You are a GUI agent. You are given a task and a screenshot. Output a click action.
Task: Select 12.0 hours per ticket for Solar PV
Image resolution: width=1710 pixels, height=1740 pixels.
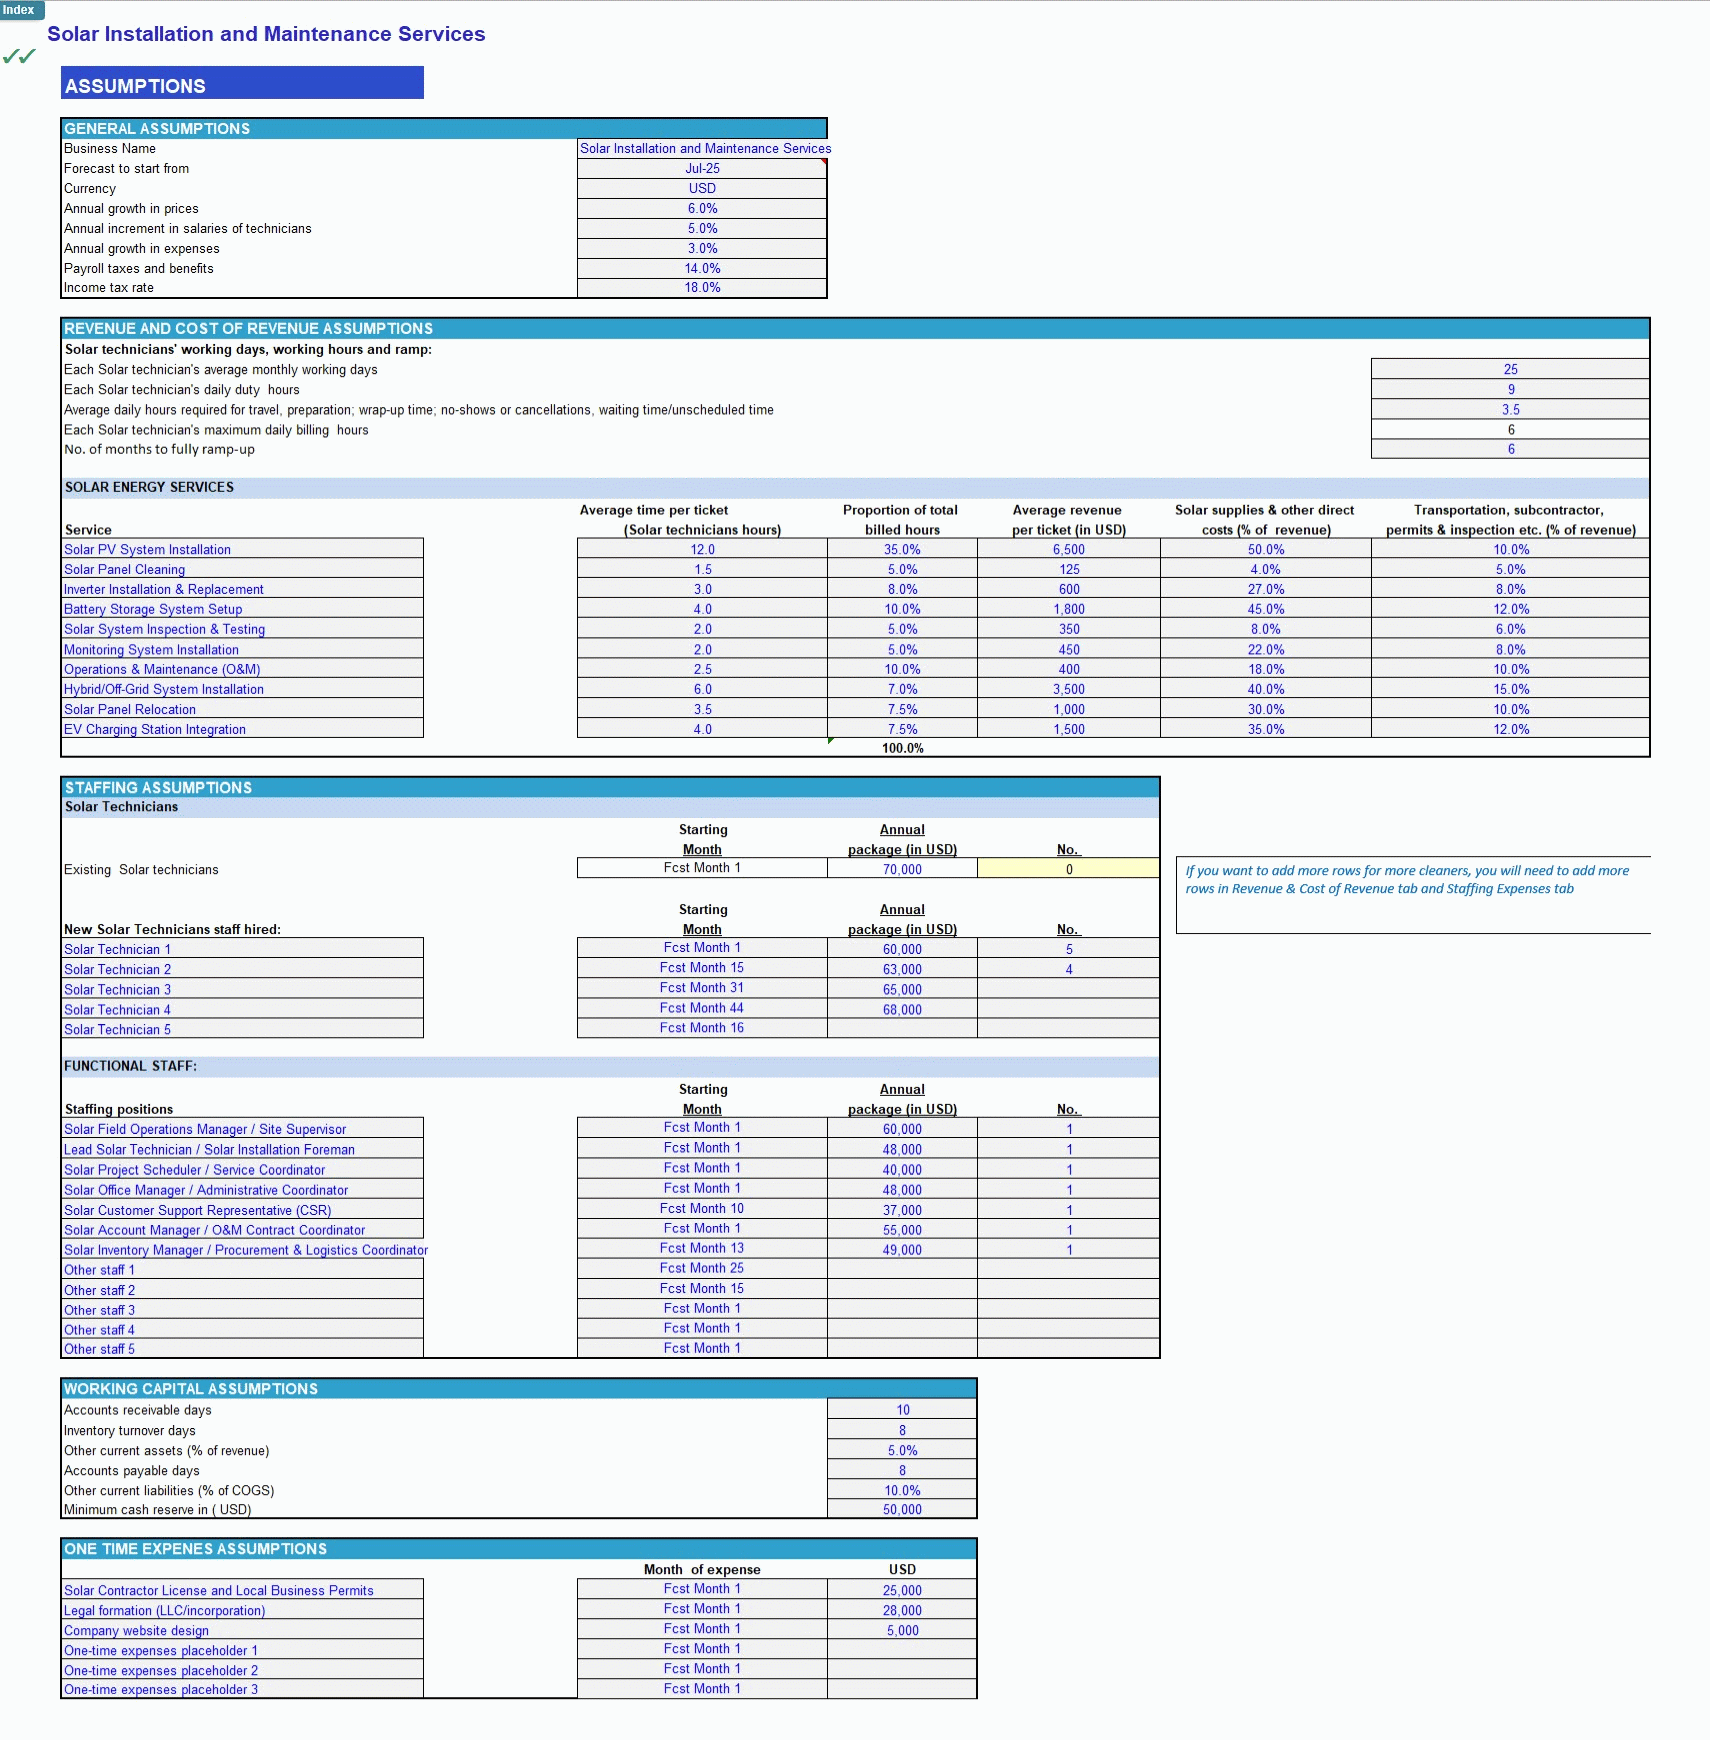click(x=702, y=550)
